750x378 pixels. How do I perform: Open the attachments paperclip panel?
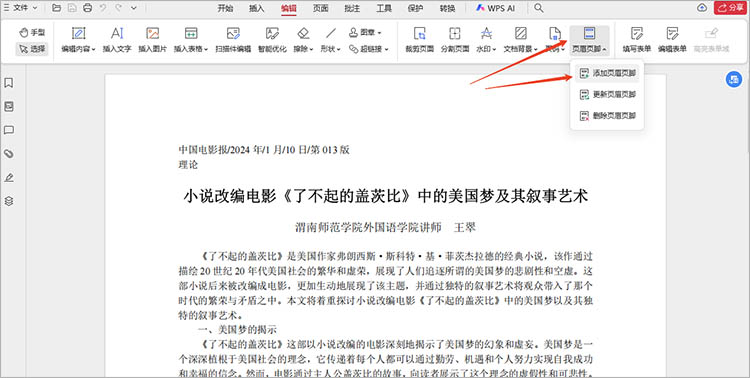pyautogui.click(x=9, y=154)
